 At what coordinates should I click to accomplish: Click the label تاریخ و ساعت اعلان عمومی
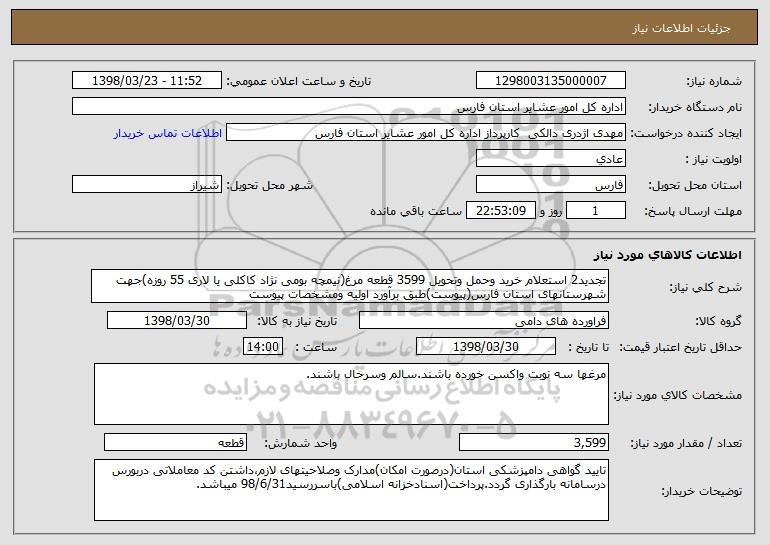(x=299, y=81)
